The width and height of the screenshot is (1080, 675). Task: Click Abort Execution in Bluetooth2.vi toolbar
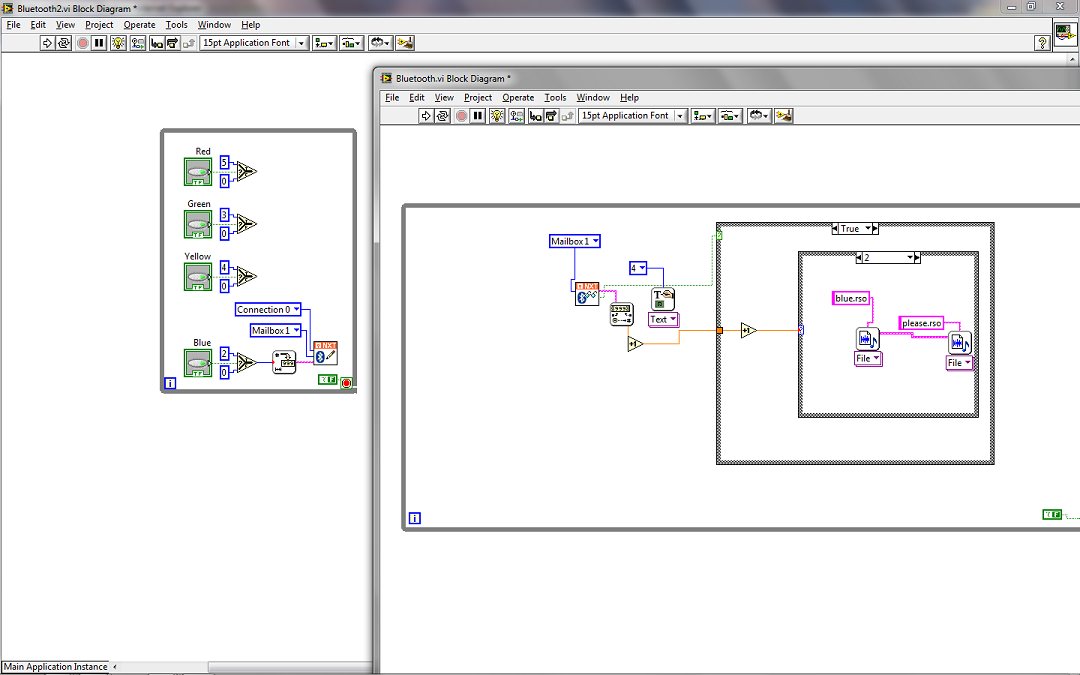click(x=83, y=43)
